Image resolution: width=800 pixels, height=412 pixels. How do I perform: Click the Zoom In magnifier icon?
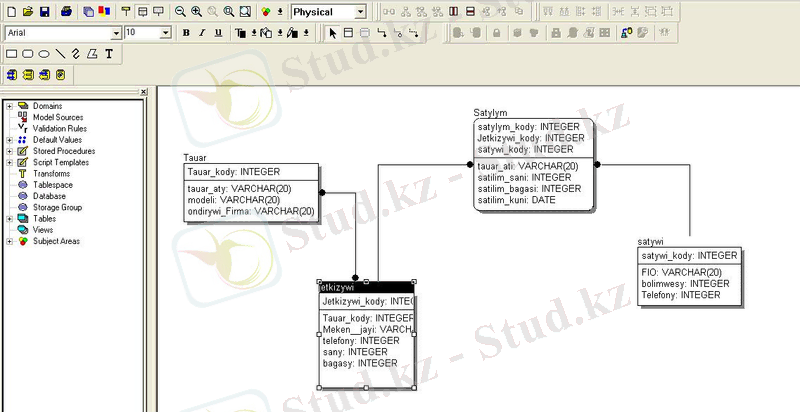(x=196, y=11)
